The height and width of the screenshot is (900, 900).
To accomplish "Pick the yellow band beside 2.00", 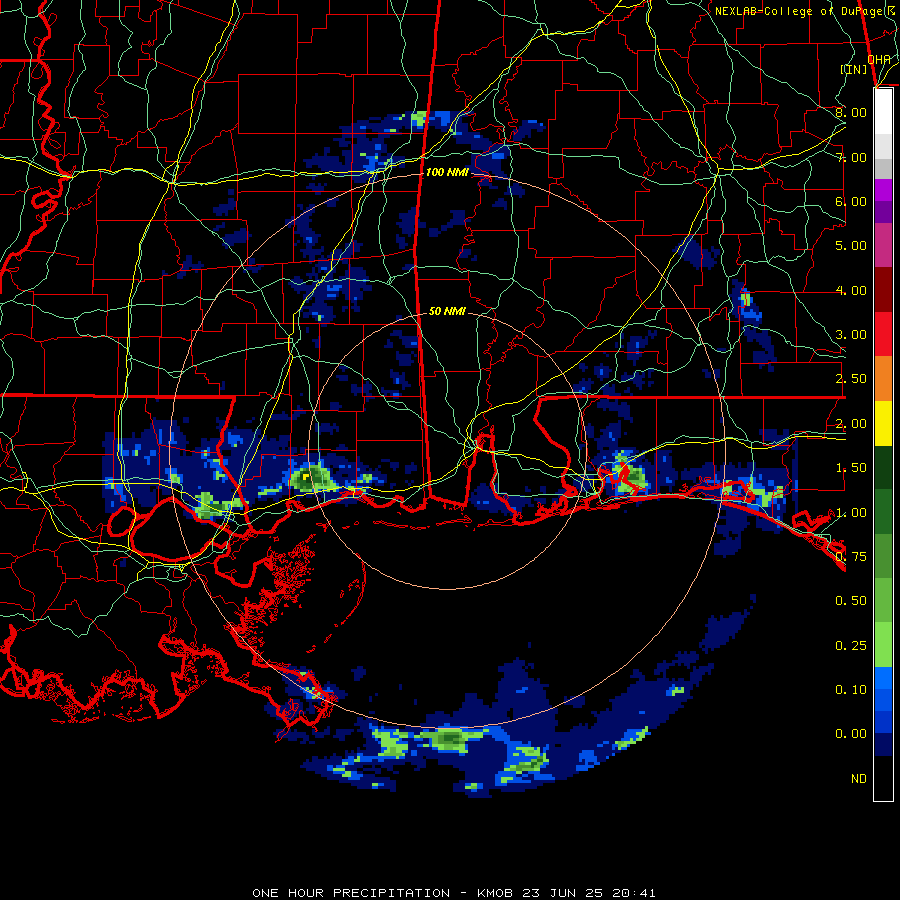I will click(x=883, y=423).
